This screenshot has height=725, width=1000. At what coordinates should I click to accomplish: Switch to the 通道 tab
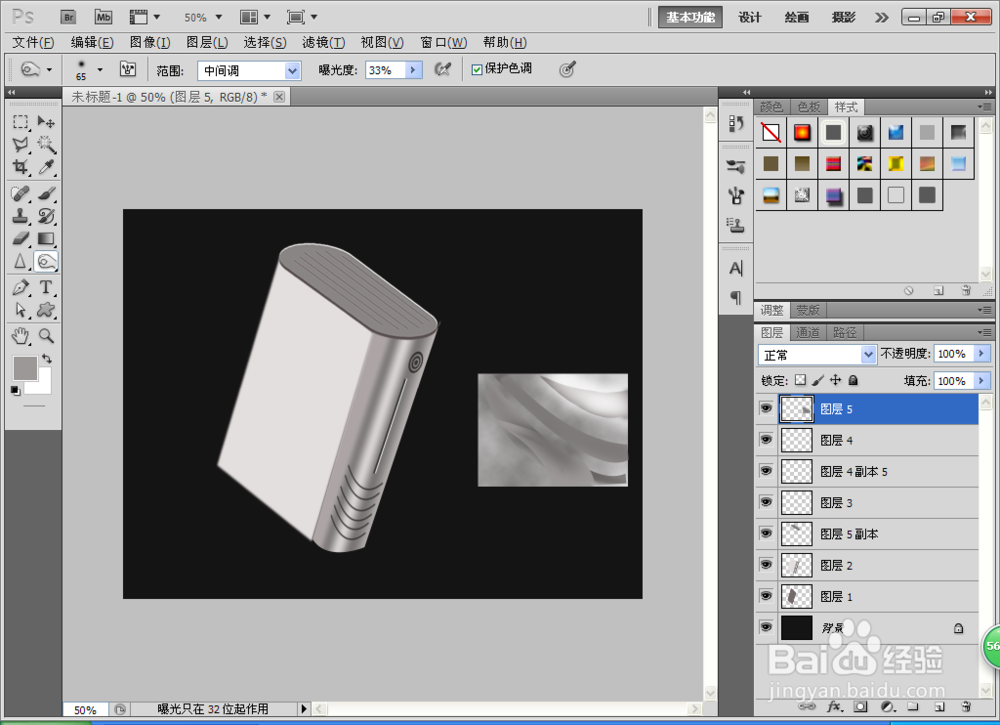click(x=807, y=333)
